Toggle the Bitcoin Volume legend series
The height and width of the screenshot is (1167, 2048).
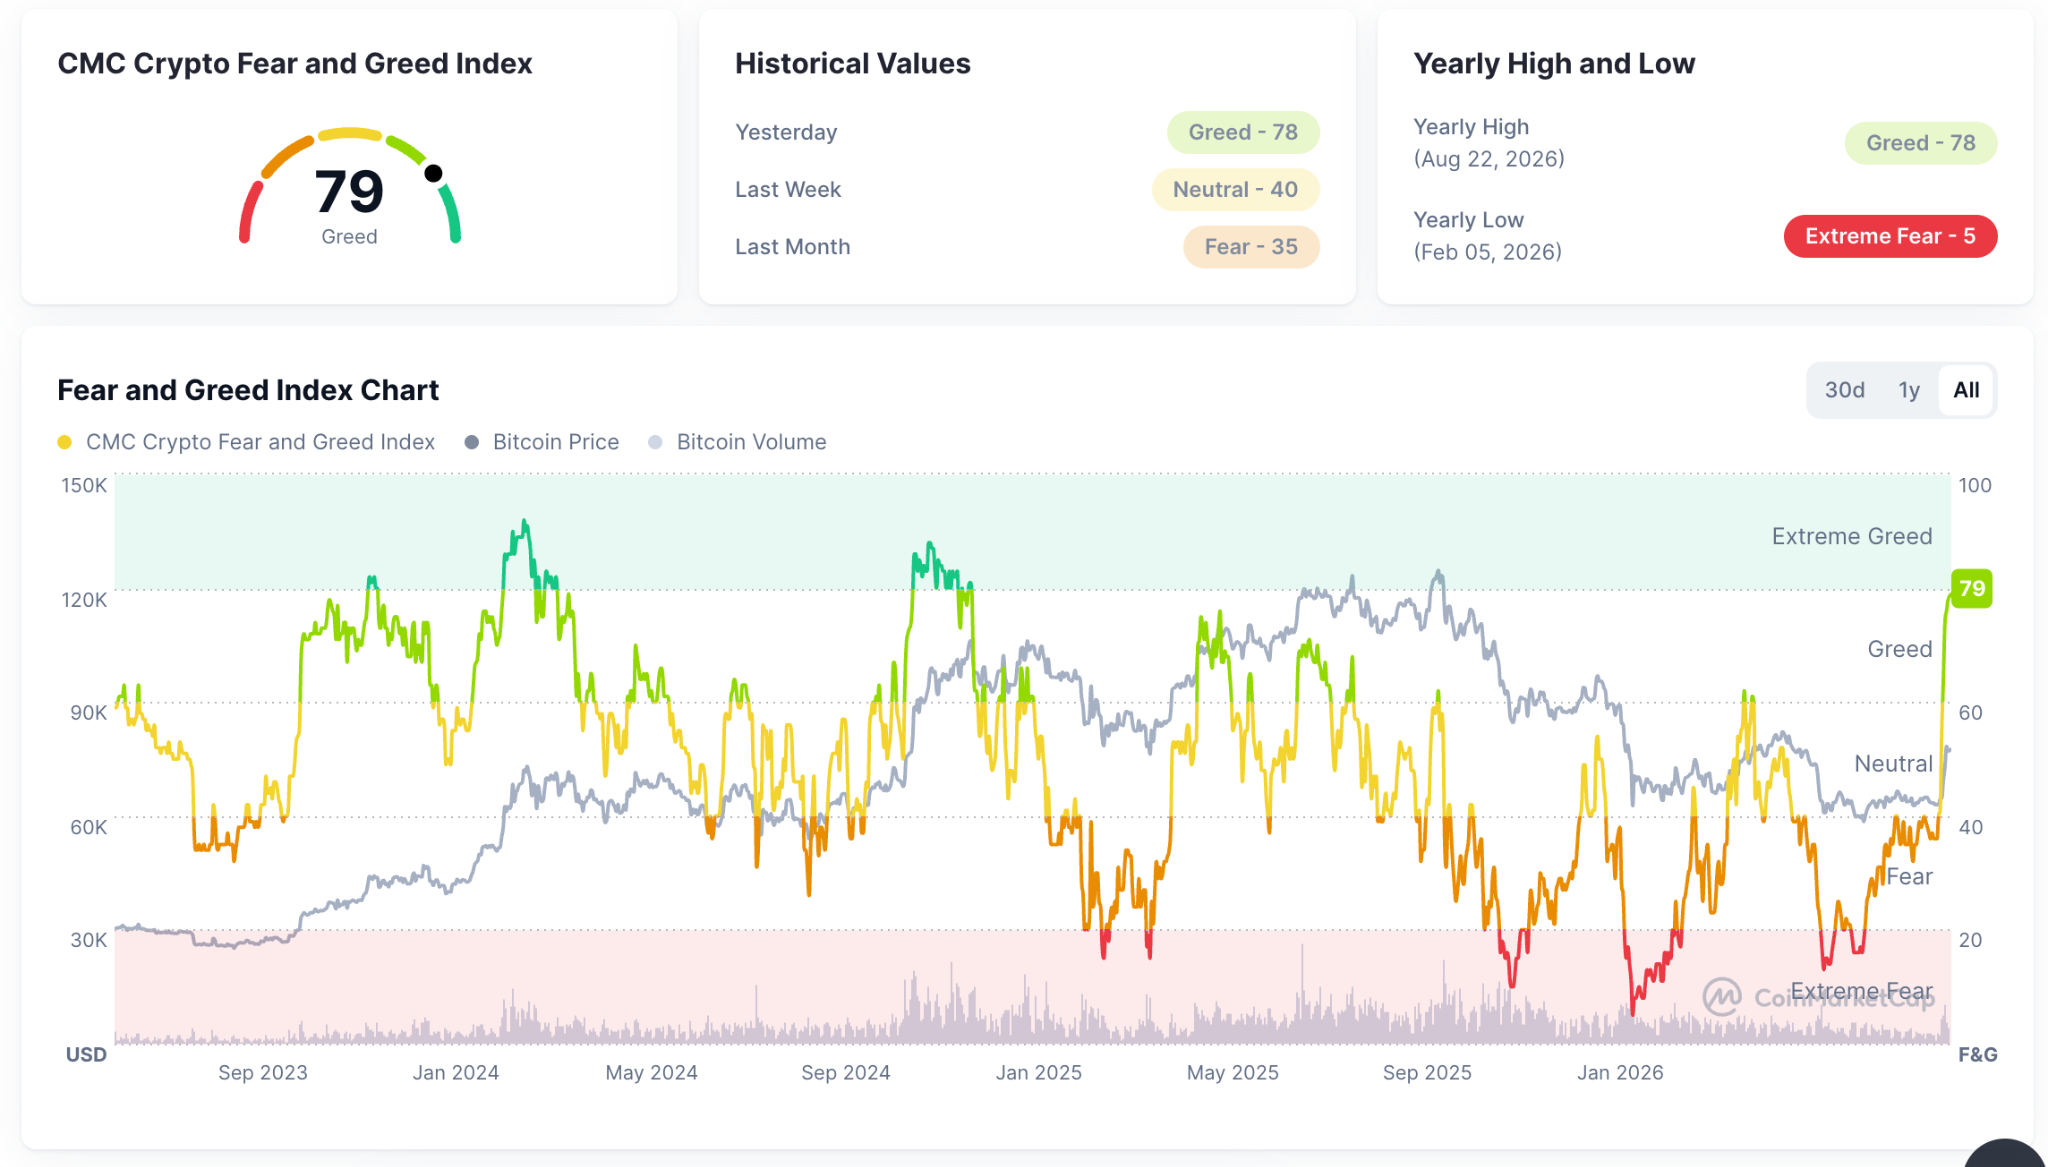pyautogui.click(x=737, y=442)
